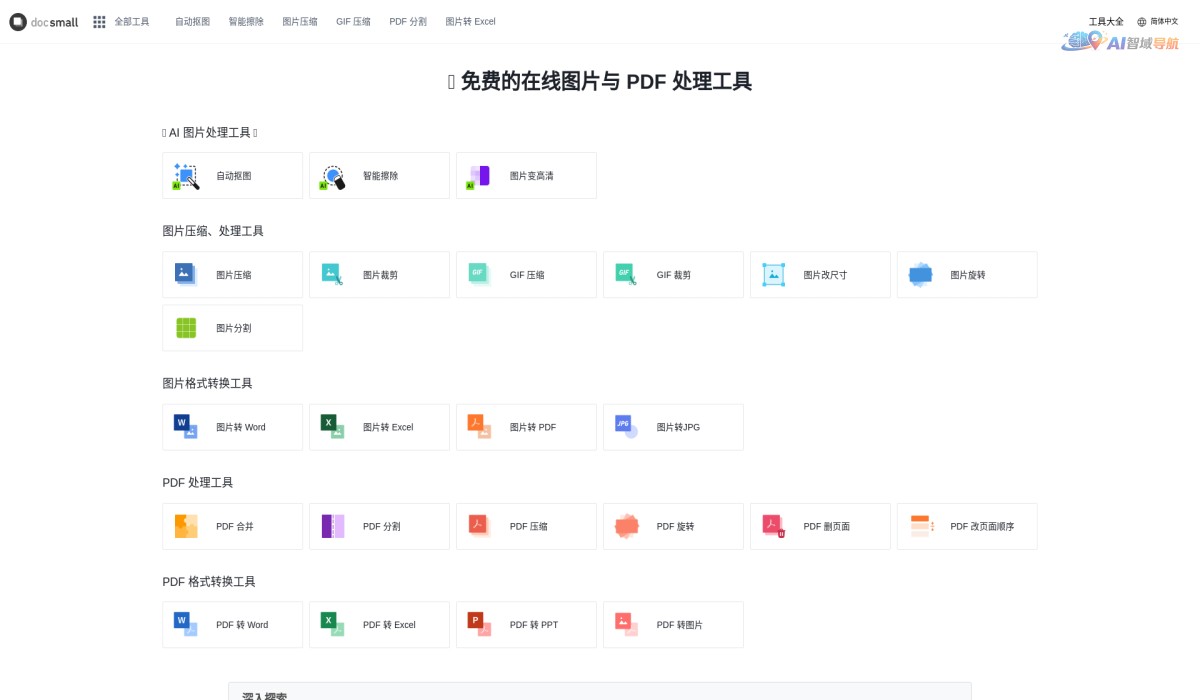Select the 图片旋转 rotation tool

[x=966, y=274]
